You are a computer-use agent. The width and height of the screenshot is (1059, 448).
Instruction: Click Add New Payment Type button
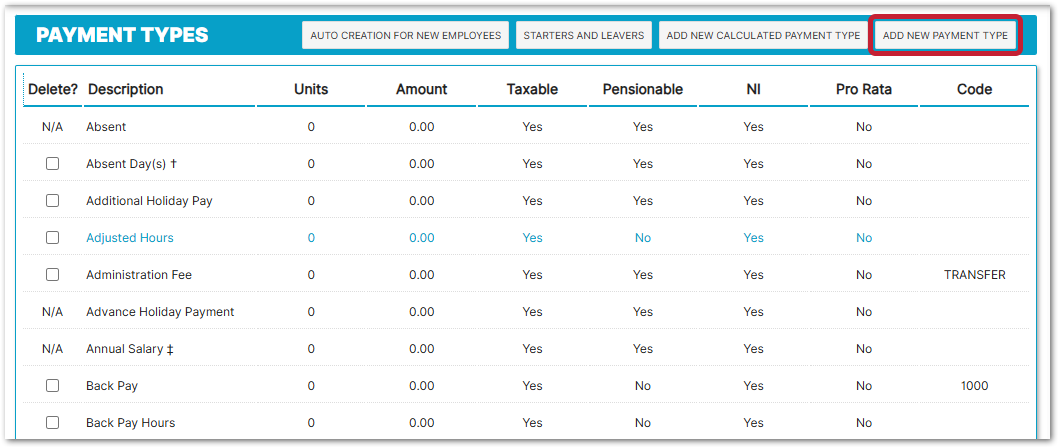(x=945, y=35)
